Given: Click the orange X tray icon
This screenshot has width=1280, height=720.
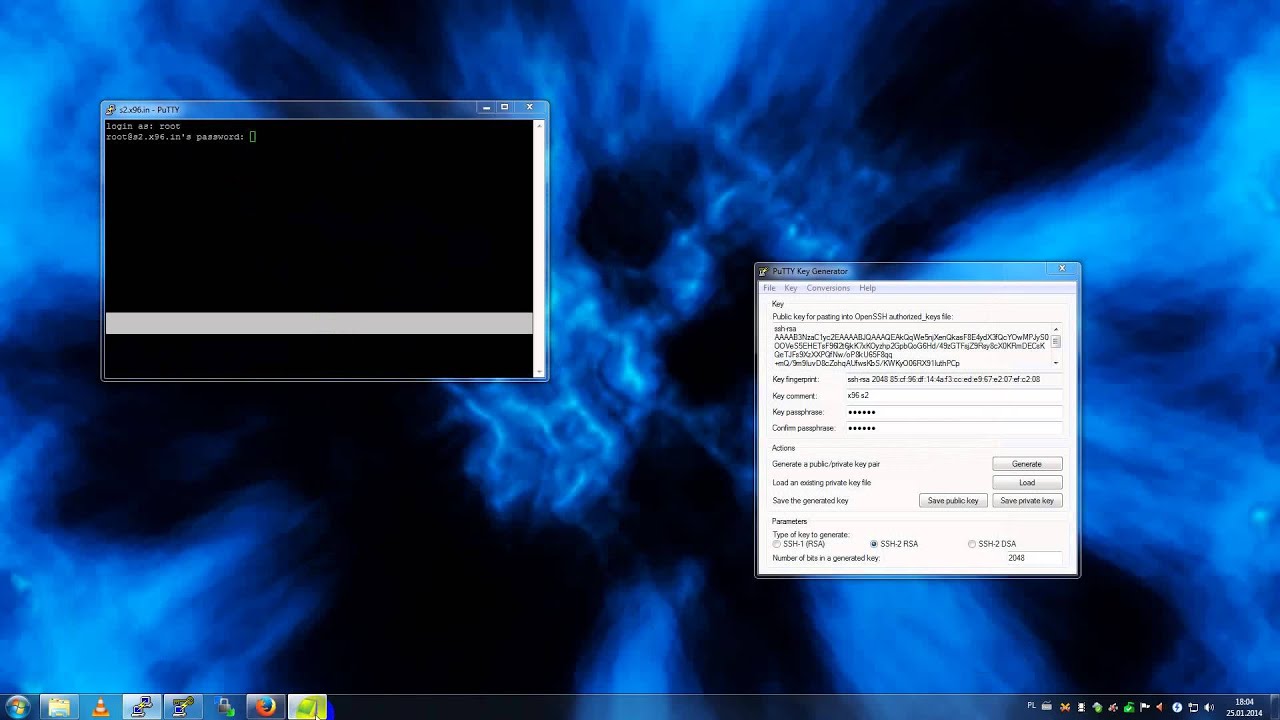Looking at the screenshot, I should click(1065, 708).
